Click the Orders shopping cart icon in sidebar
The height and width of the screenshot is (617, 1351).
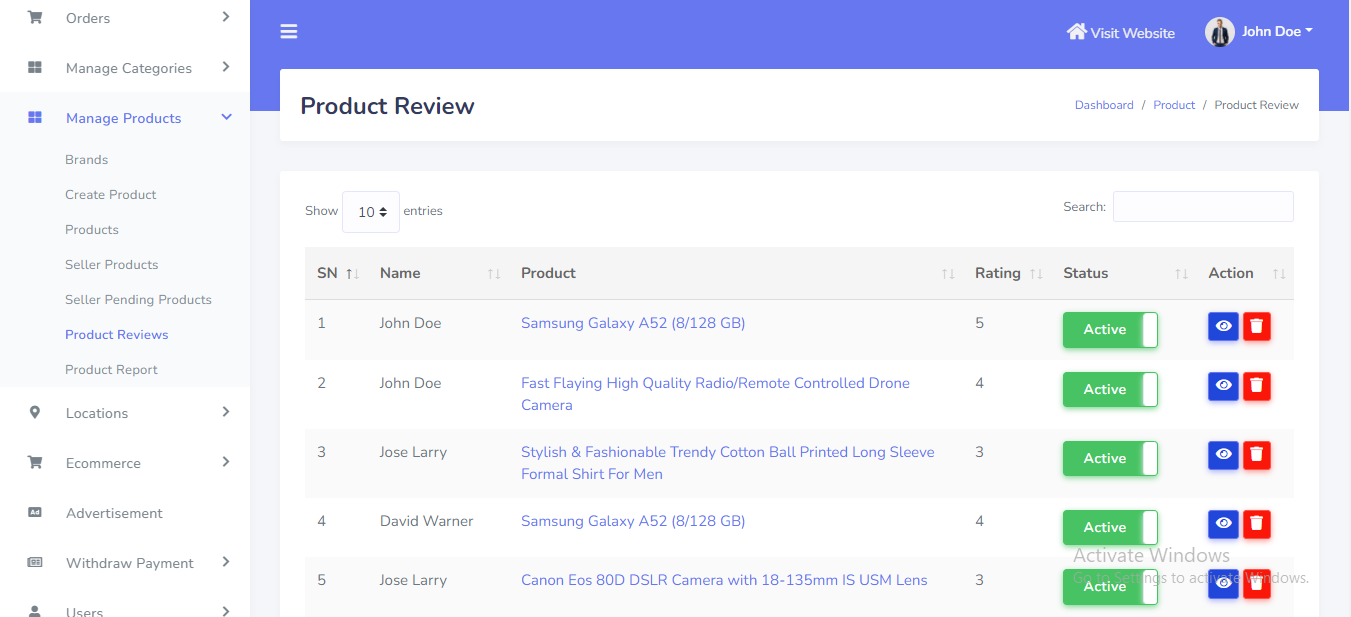[x=35, y=18]
